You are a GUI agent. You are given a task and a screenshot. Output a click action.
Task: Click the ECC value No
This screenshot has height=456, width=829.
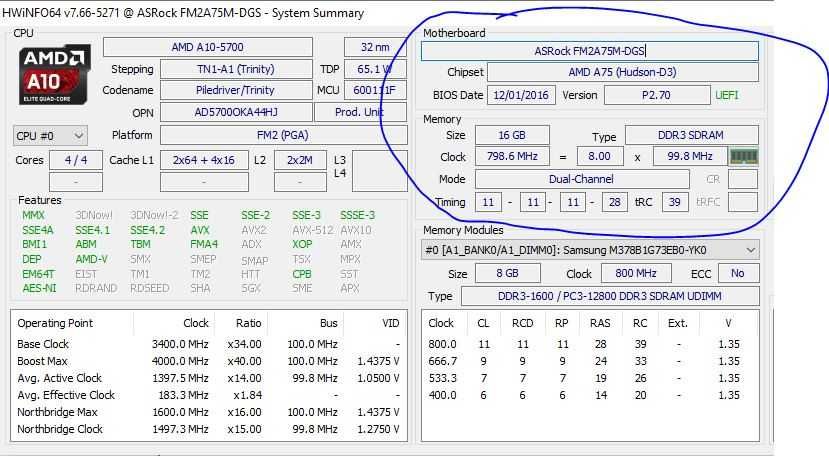pos(738,273)
